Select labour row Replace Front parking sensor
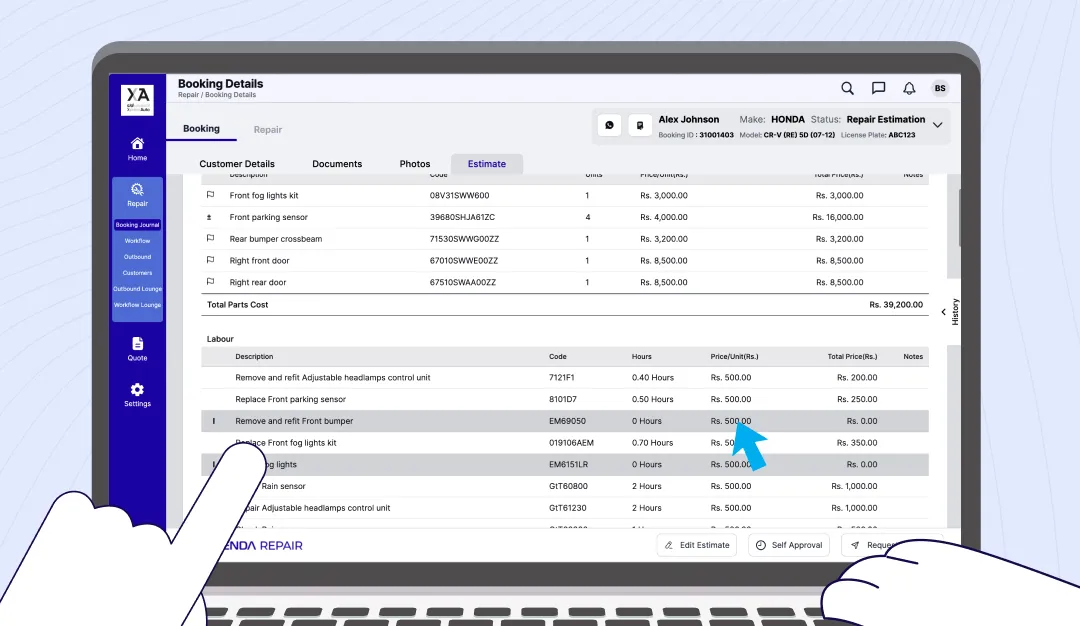This screenshot has height=626, width=1080. (565, 399)
